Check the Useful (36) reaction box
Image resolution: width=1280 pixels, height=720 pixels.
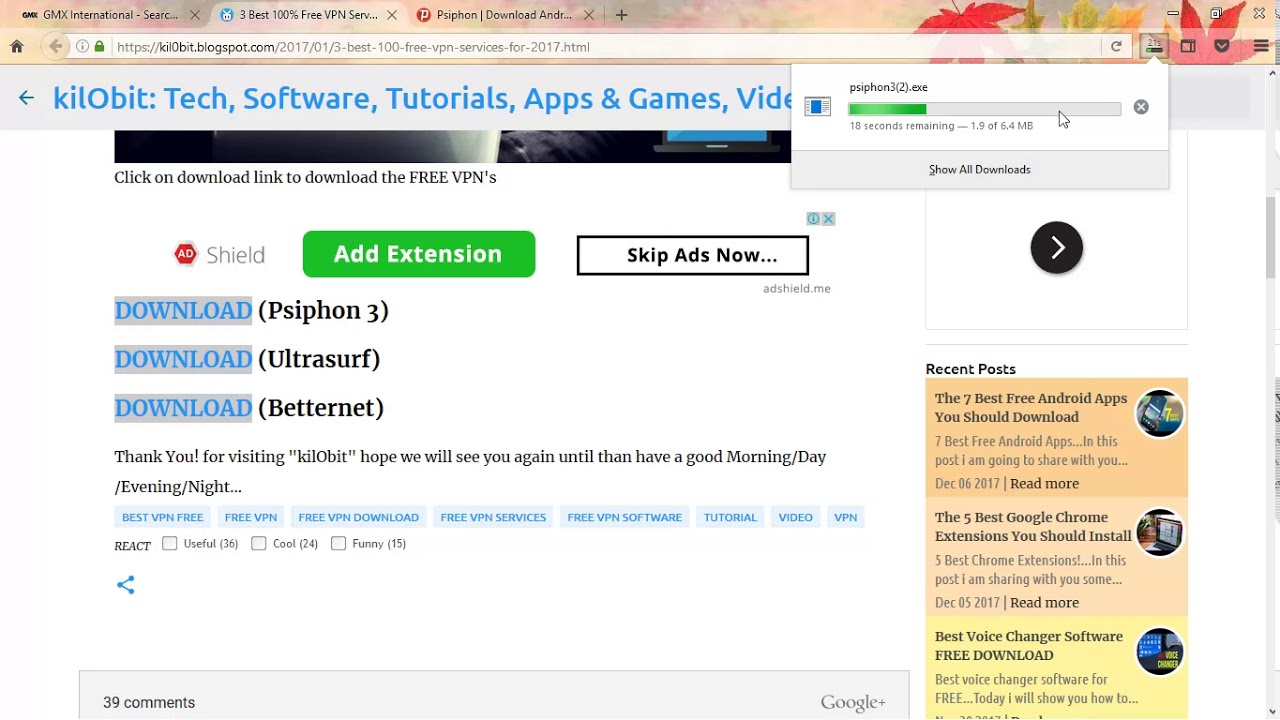(x=170, y=543)
